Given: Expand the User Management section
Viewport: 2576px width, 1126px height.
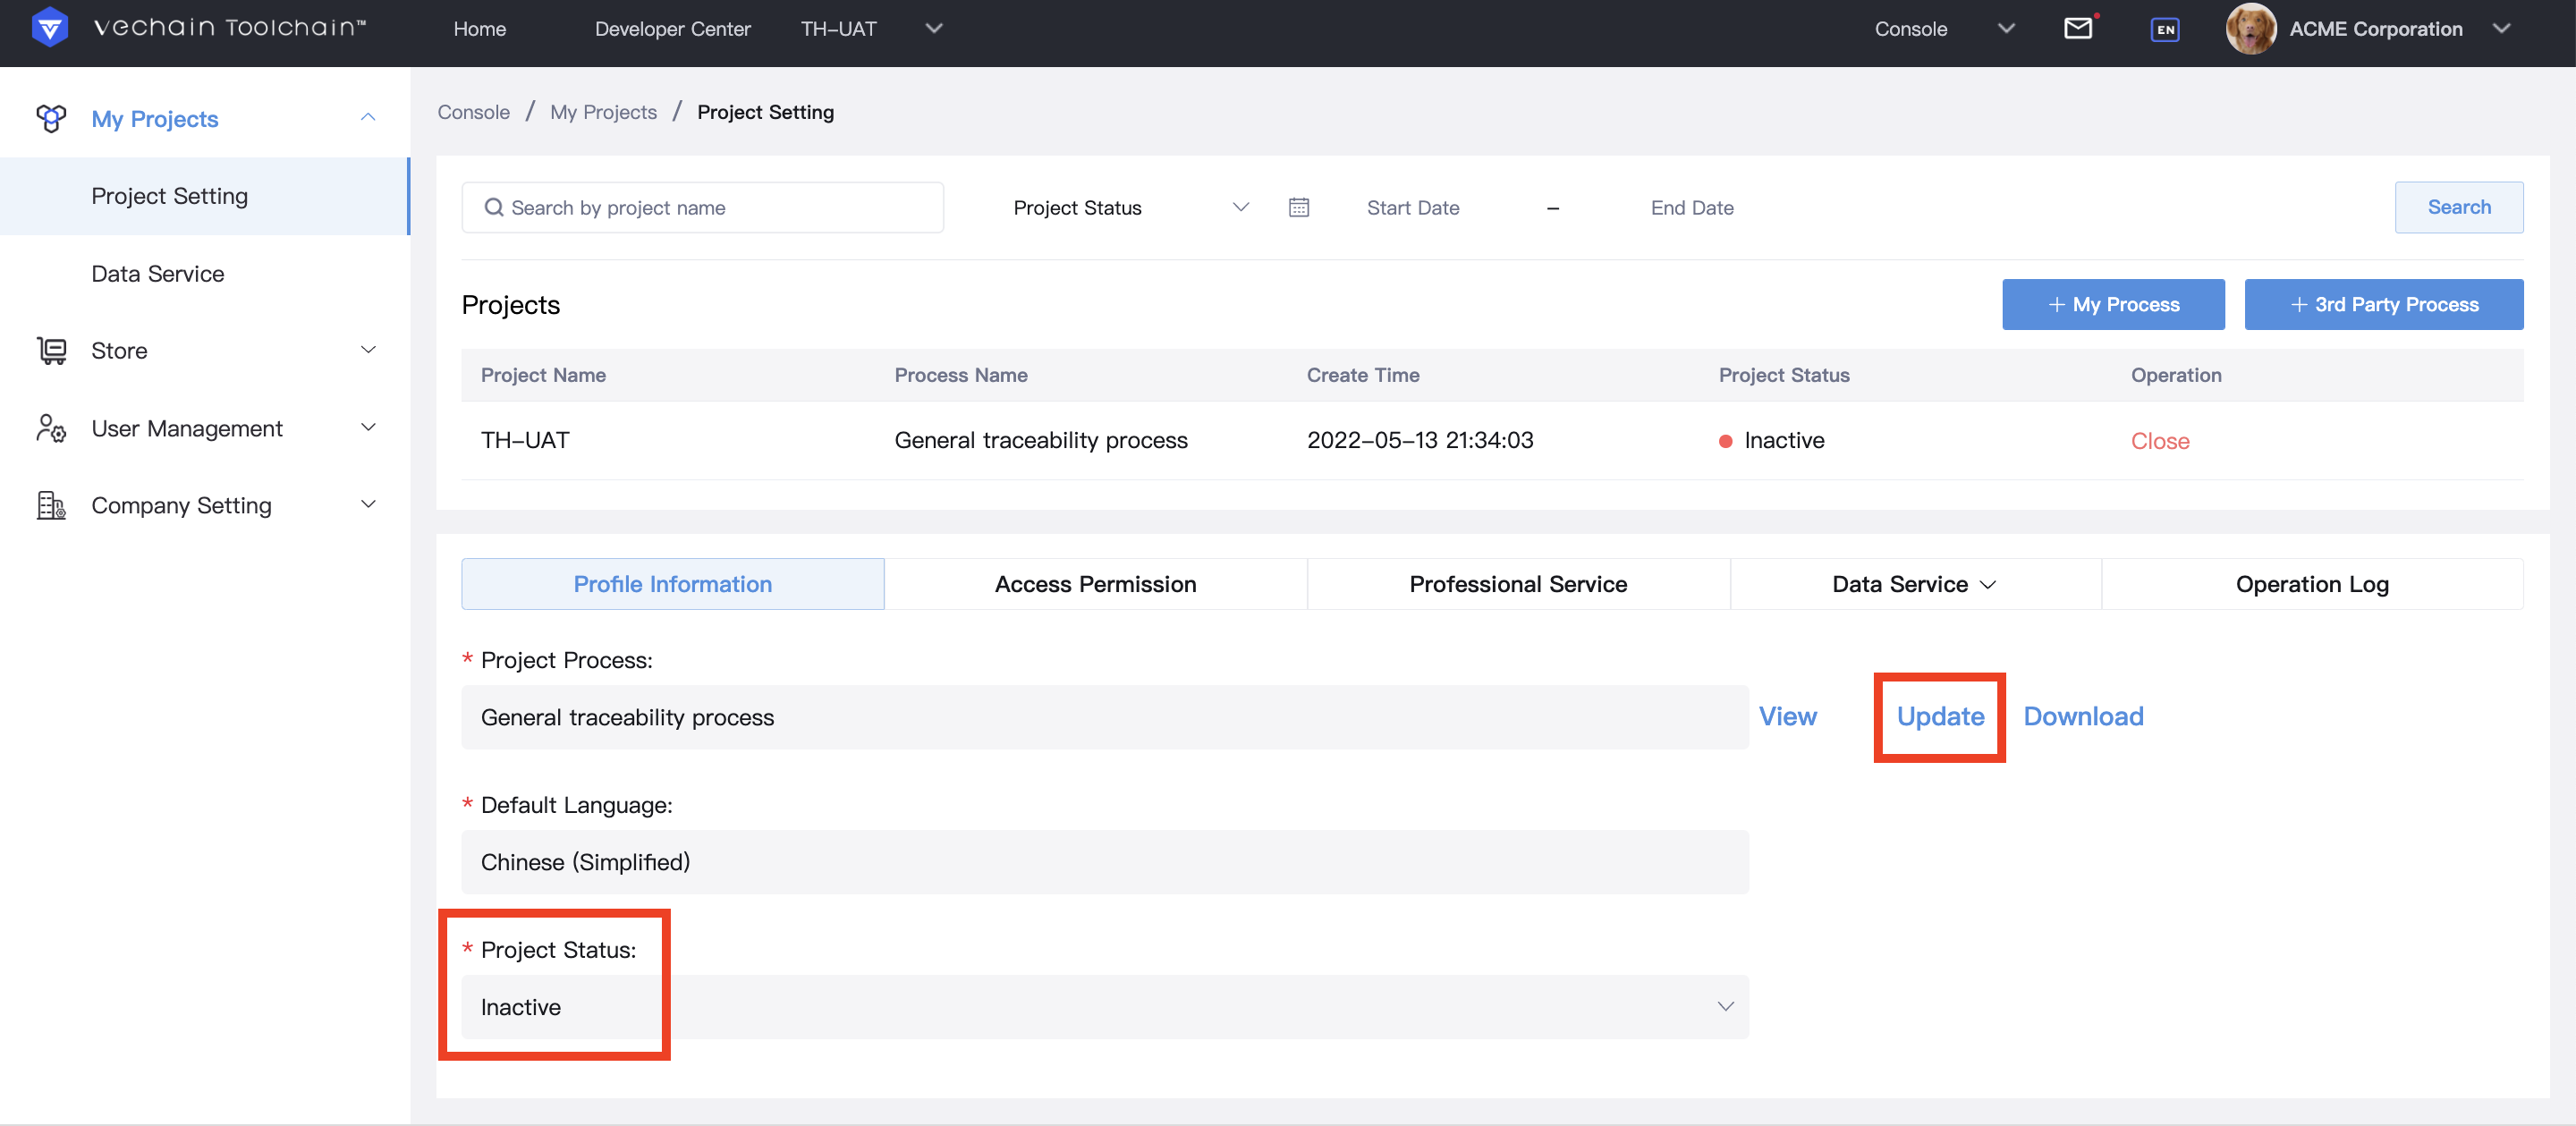Looking at the screenshot, I should click(x=368, y=428).
